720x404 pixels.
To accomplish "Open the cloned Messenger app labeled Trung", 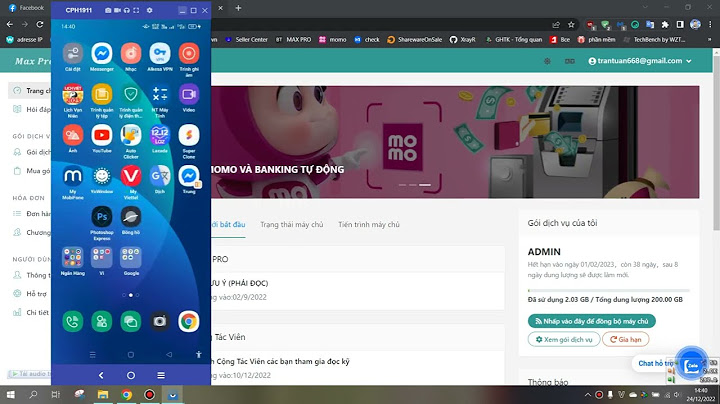I will 189,176.
